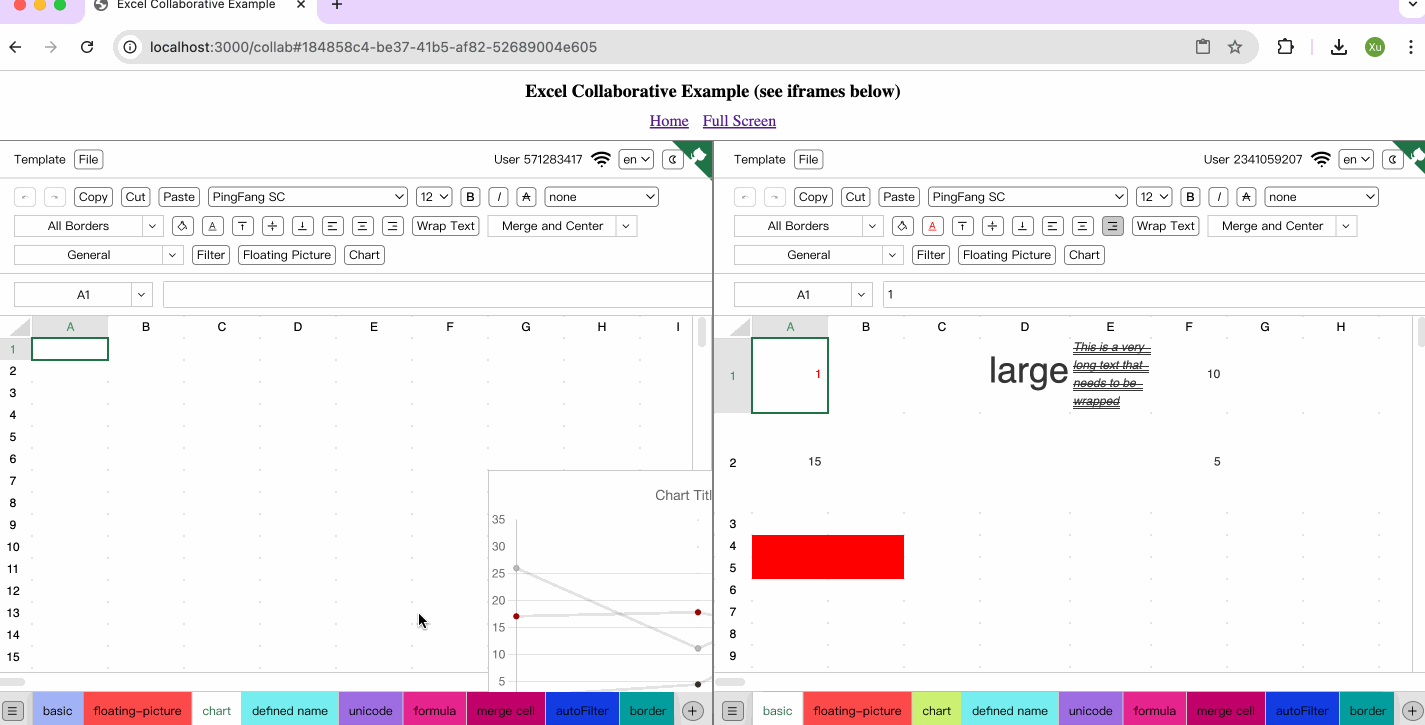The image size is (1425, 725).
Task: Open PingFang SC font dropdown in right spreadsheet
Action: click(1028, 197)
